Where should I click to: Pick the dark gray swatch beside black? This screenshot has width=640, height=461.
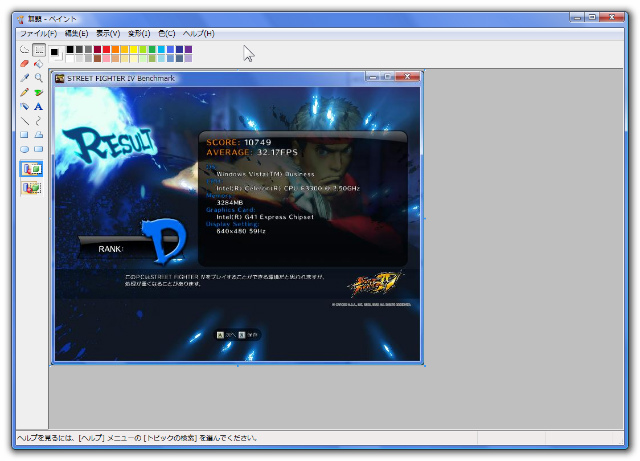79,49
